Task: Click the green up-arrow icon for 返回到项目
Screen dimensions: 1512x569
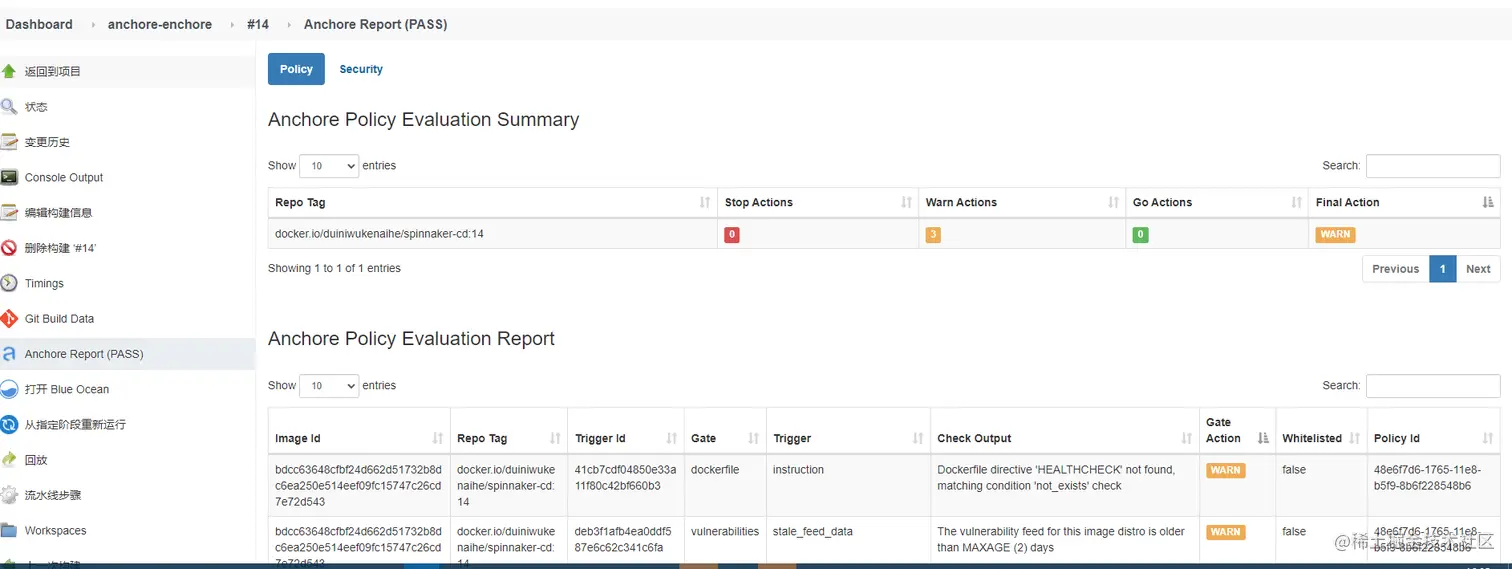Action: [x=9, y=71]
